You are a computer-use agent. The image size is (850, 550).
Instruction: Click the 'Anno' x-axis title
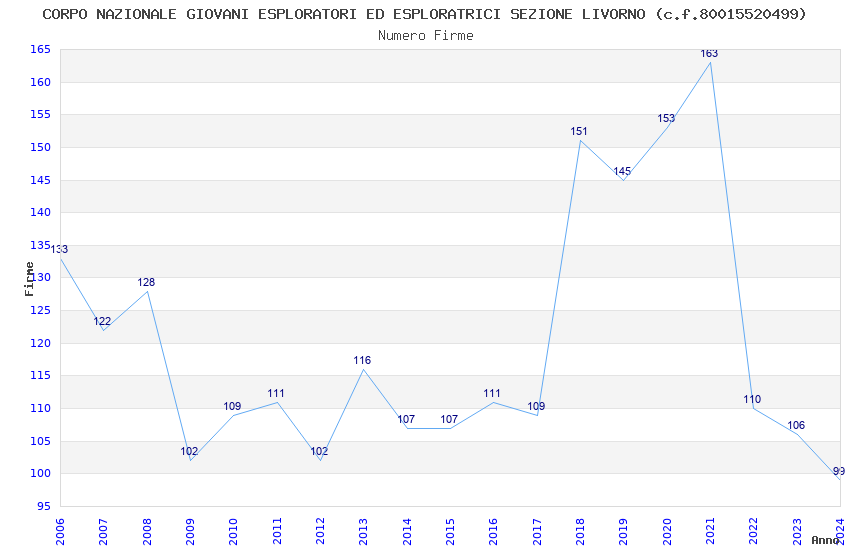click(825, 540)
